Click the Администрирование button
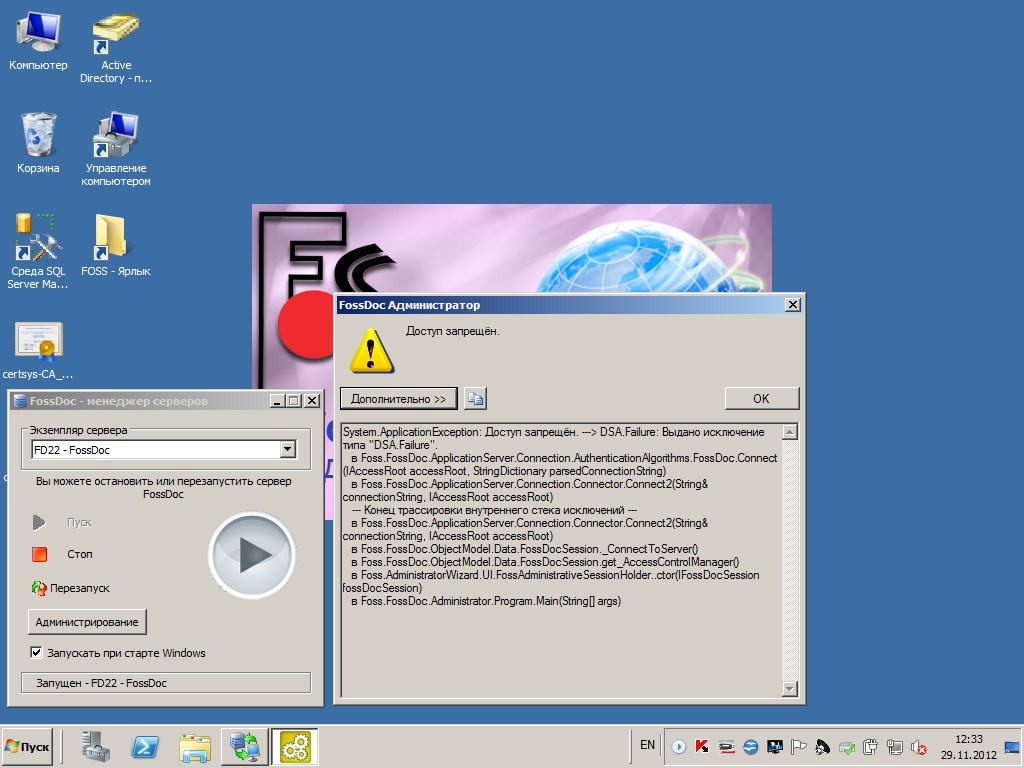The image size is (1024, 768). coord(87,622)
